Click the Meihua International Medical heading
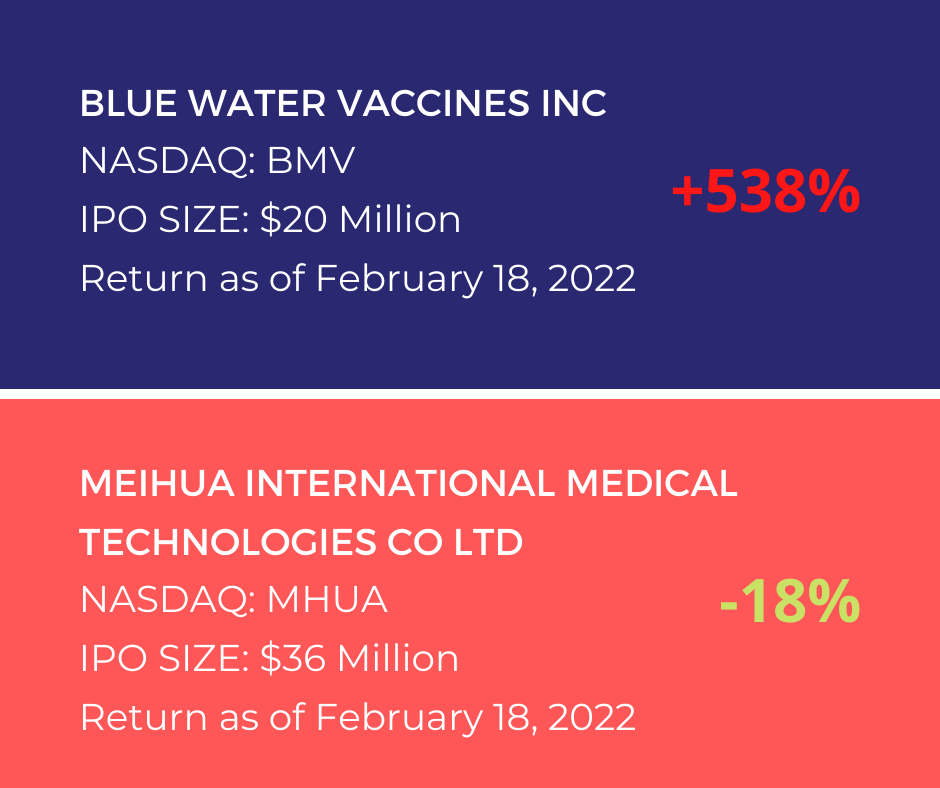The image size is (940, 788). pyautogui.click(x=409, y=483)
